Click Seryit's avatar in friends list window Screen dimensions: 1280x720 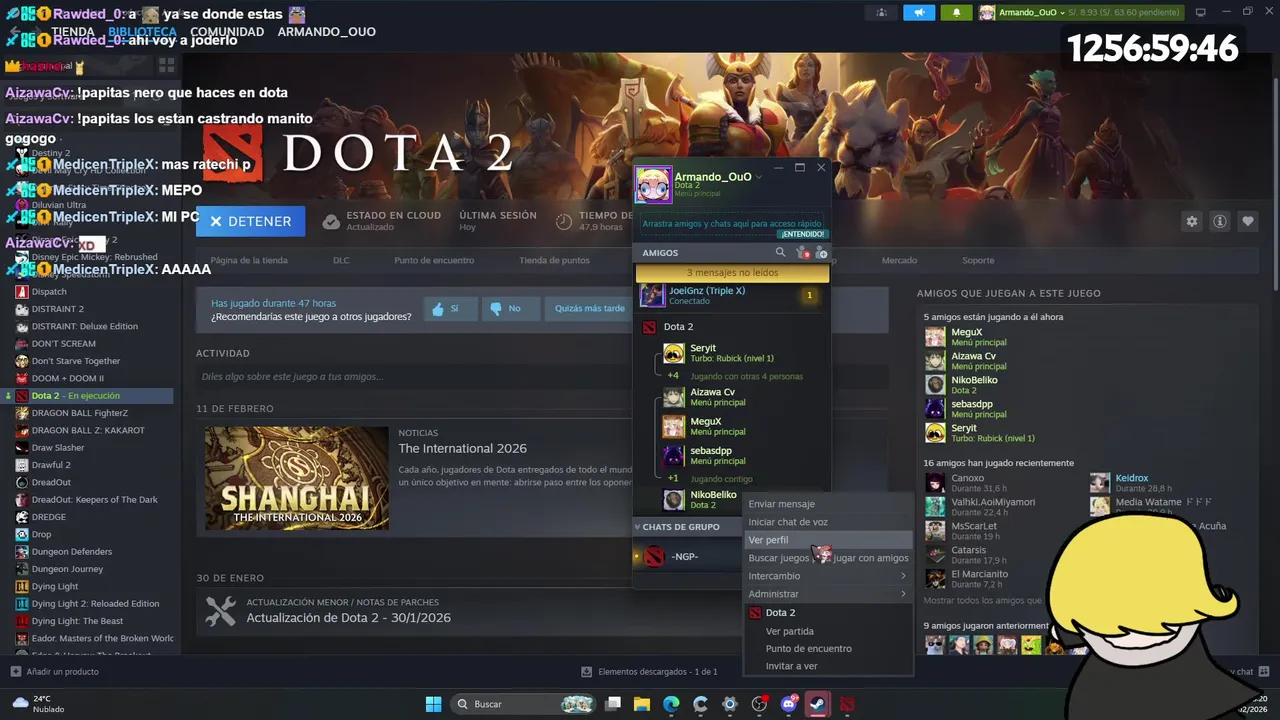[x=674, y=353]
